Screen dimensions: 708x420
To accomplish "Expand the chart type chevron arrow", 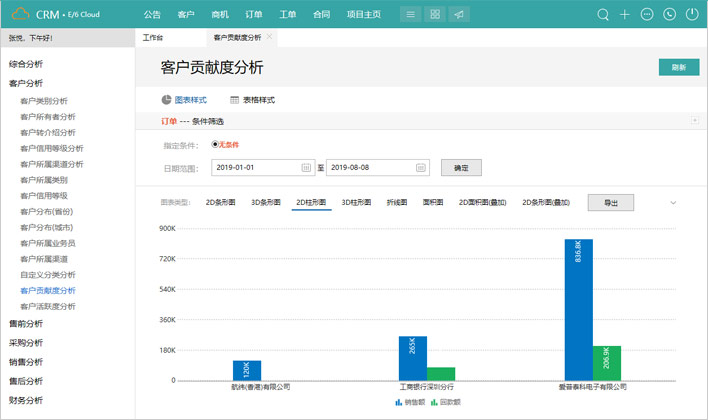I will (x=673, y=202).
